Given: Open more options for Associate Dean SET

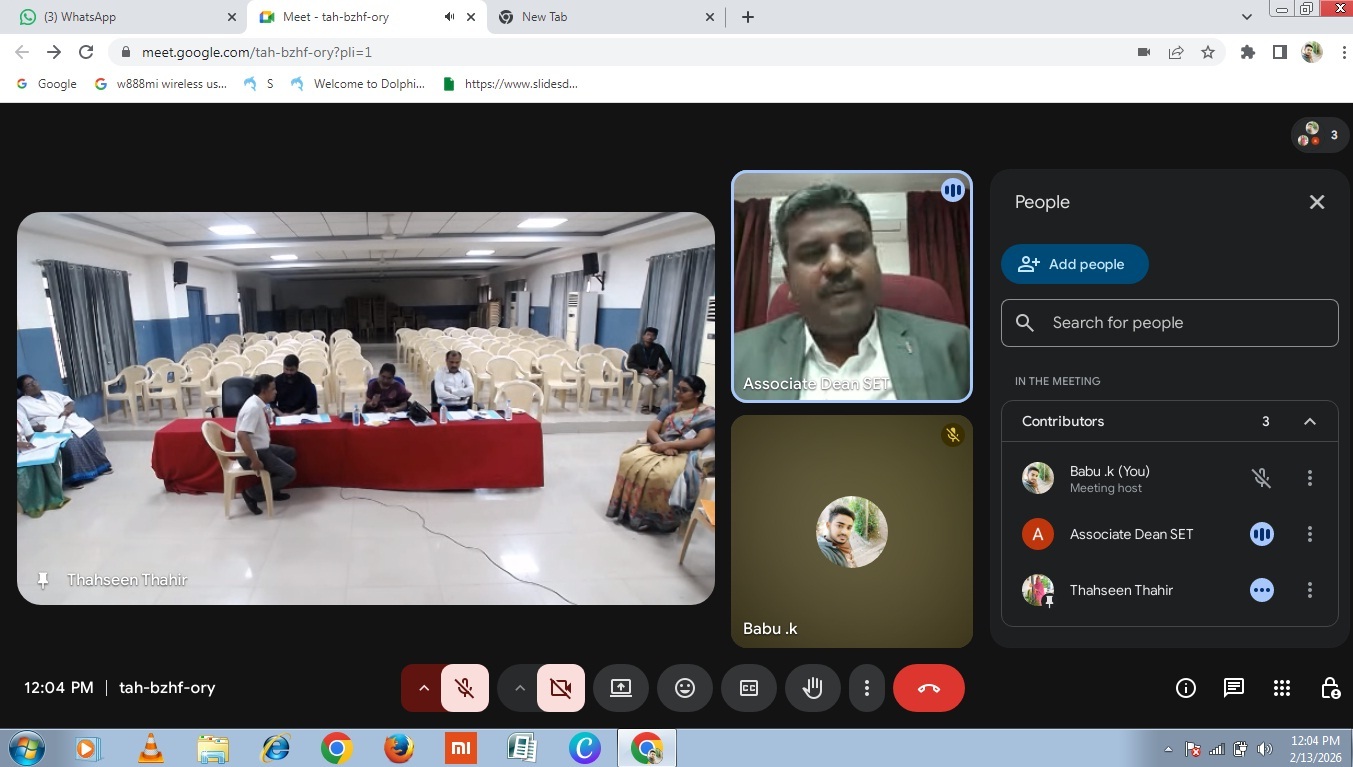Looking at the screenshot, I should pyautogui.click(x=1309, y=534).
